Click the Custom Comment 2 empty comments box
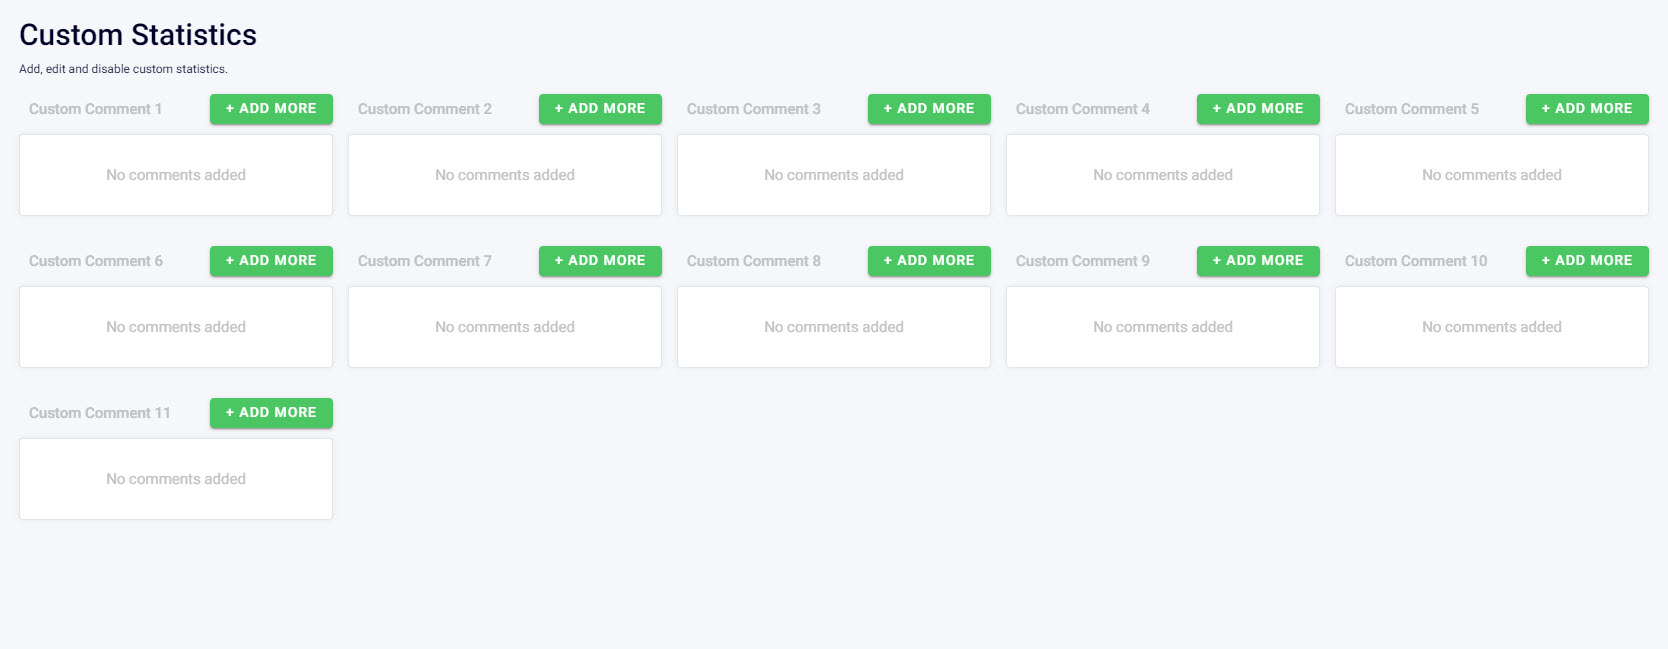This screenshot has height=649, width=1668. [x=504, y=175]
